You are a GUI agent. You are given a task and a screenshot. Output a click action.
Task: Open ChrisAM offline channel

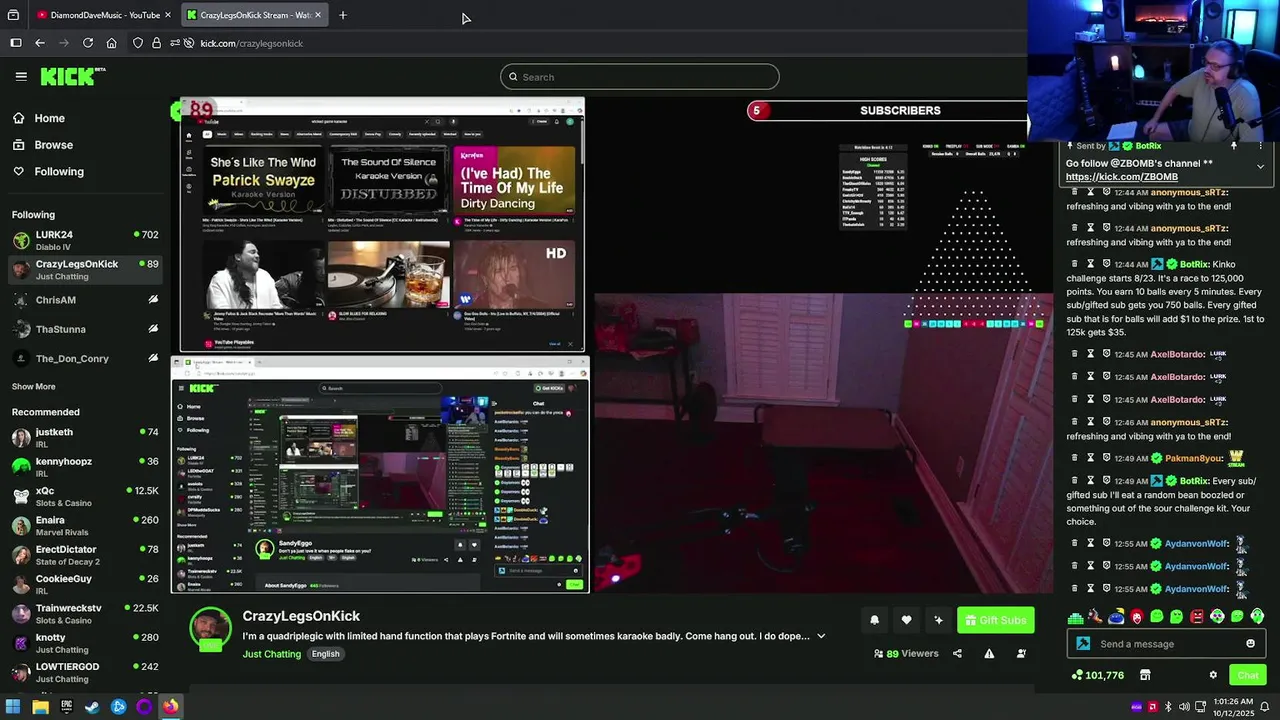85,300
